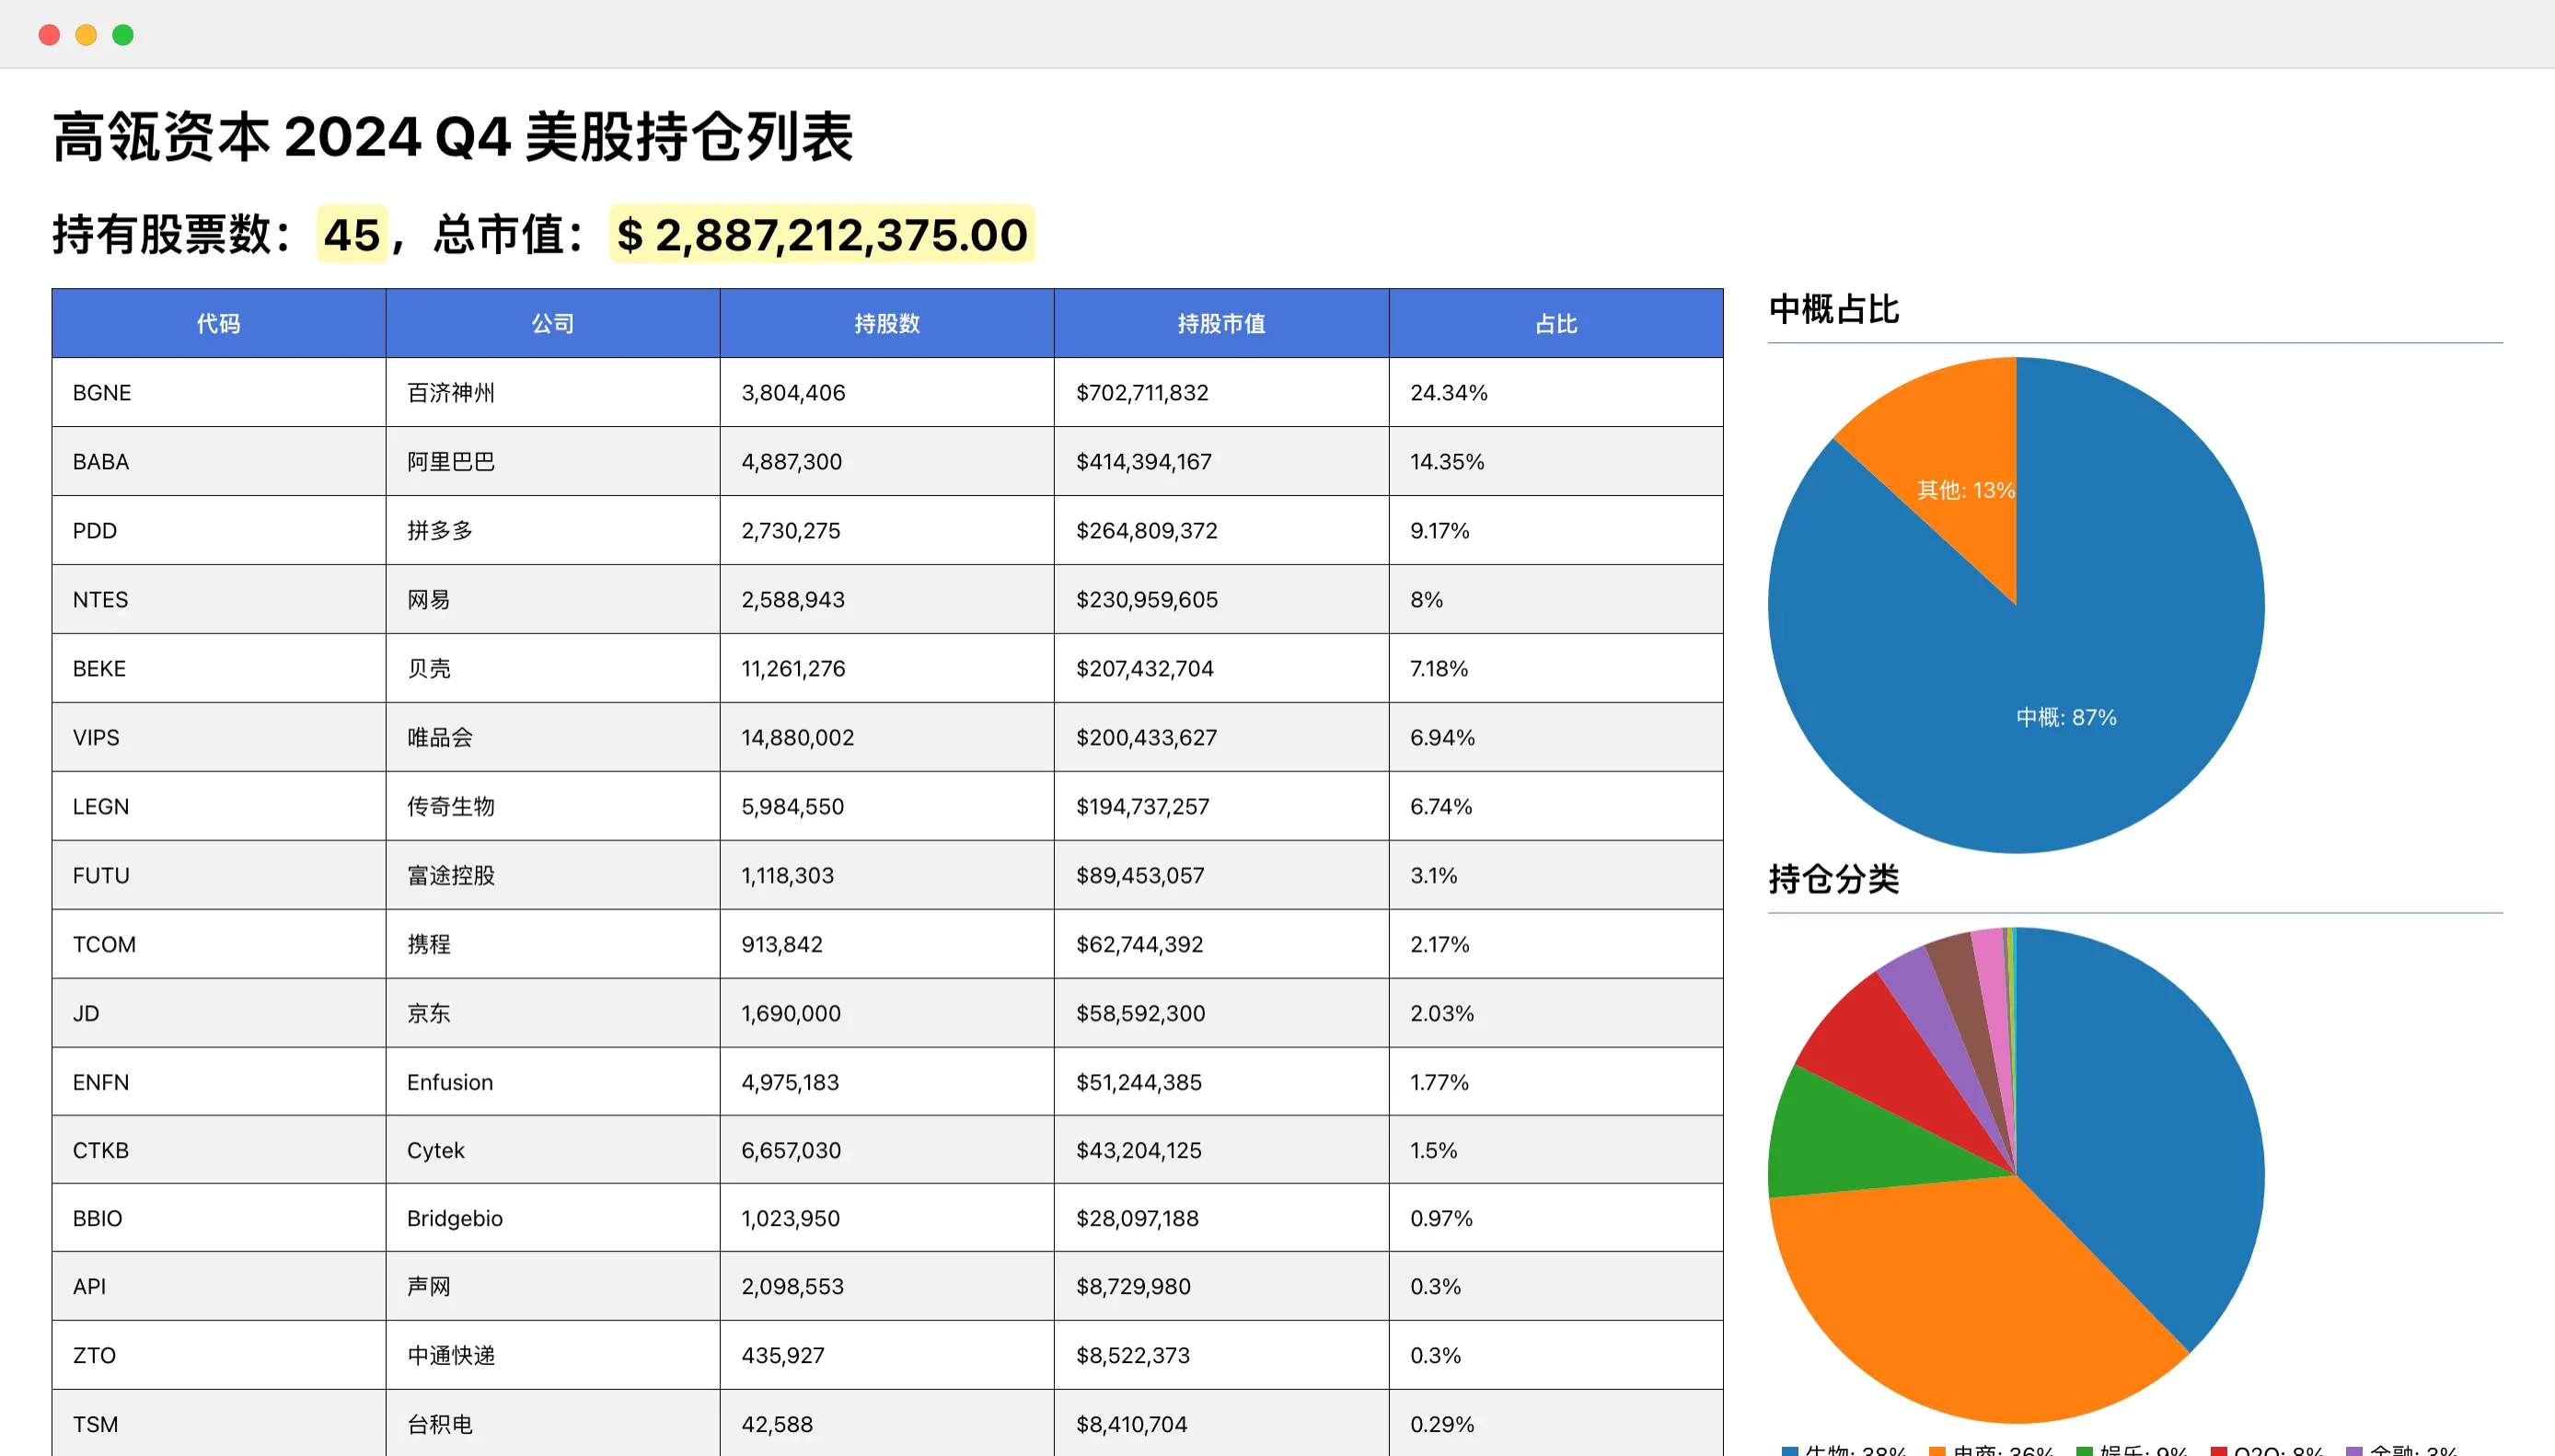The width and height of the screenshot is (2555, 1456).
Task: Select the BABA ticker cell
Action: pos(219,461)
